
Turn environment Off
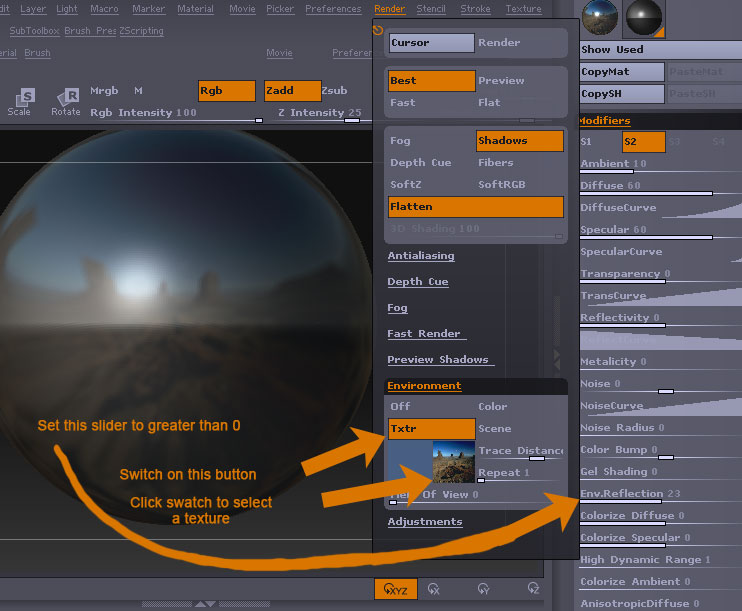pos(400,406)
